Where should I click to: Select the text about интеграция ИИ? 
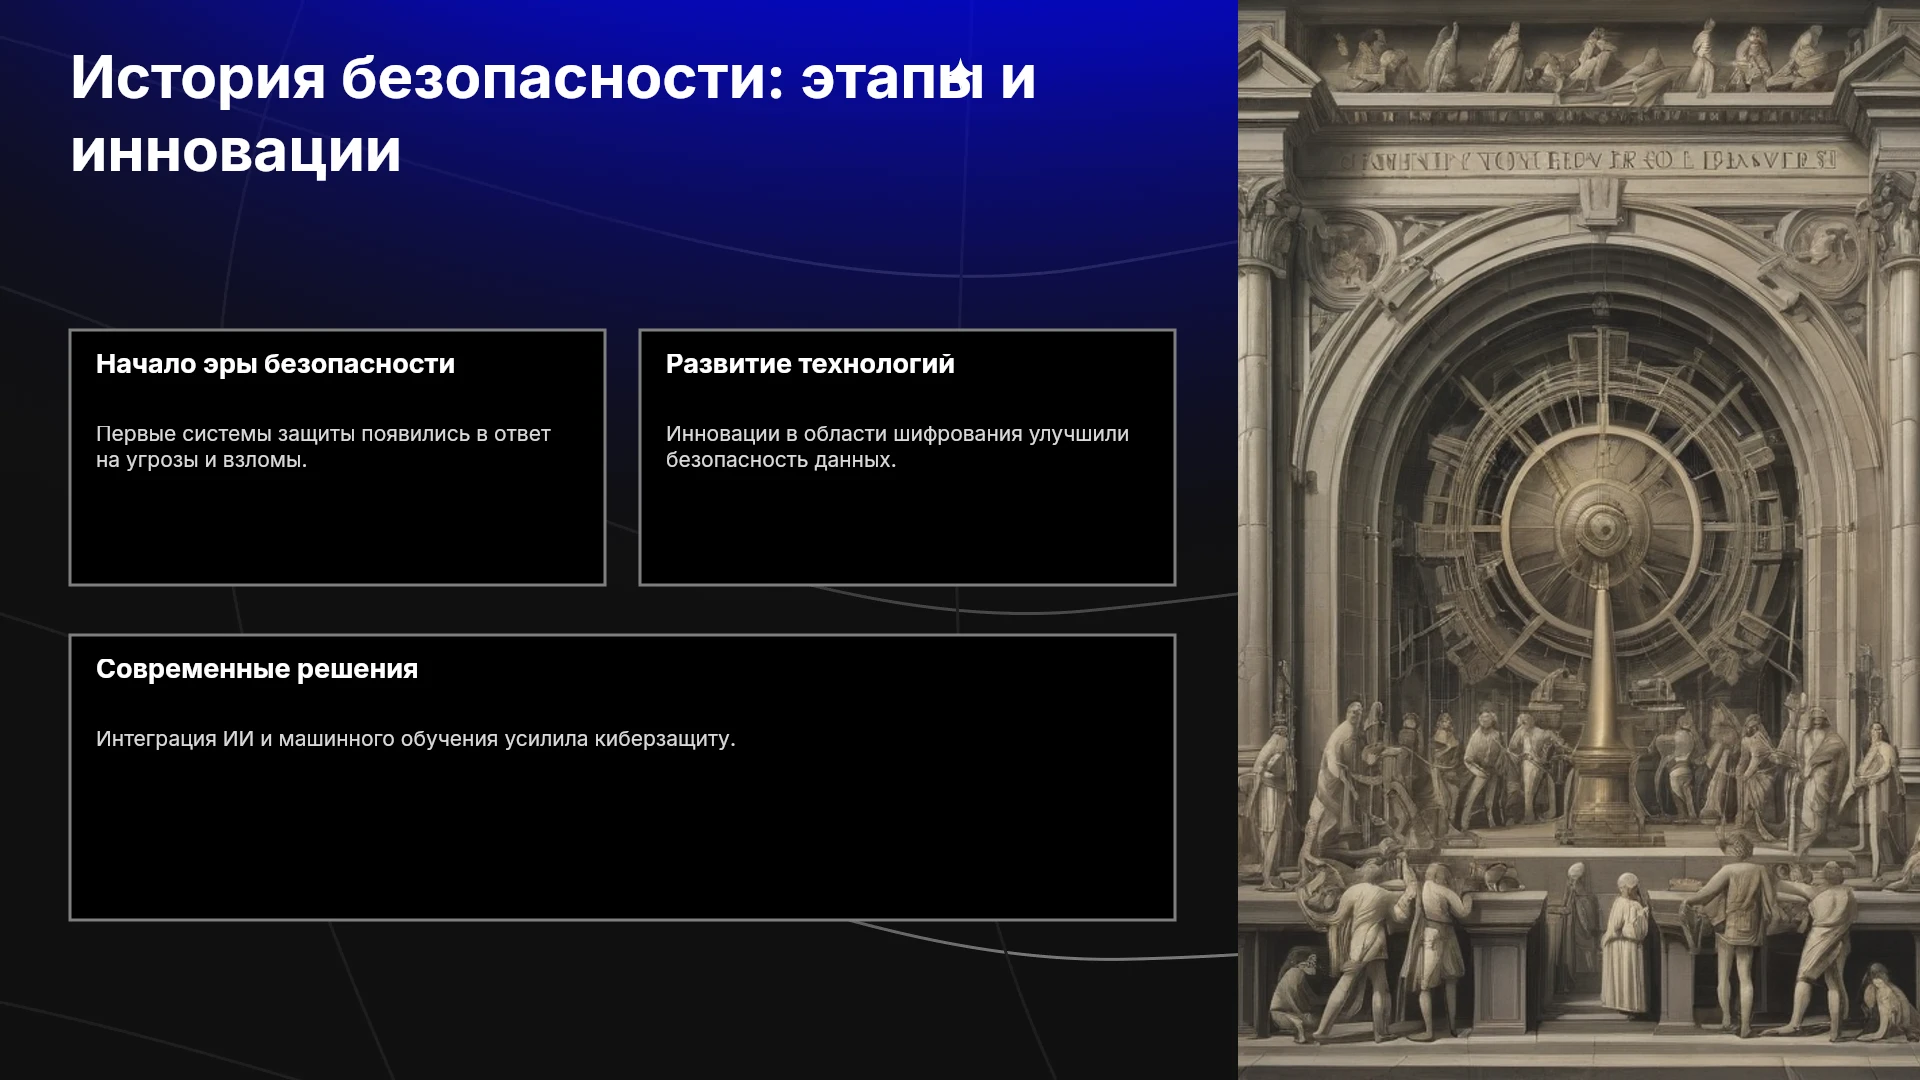pos(415,739)
